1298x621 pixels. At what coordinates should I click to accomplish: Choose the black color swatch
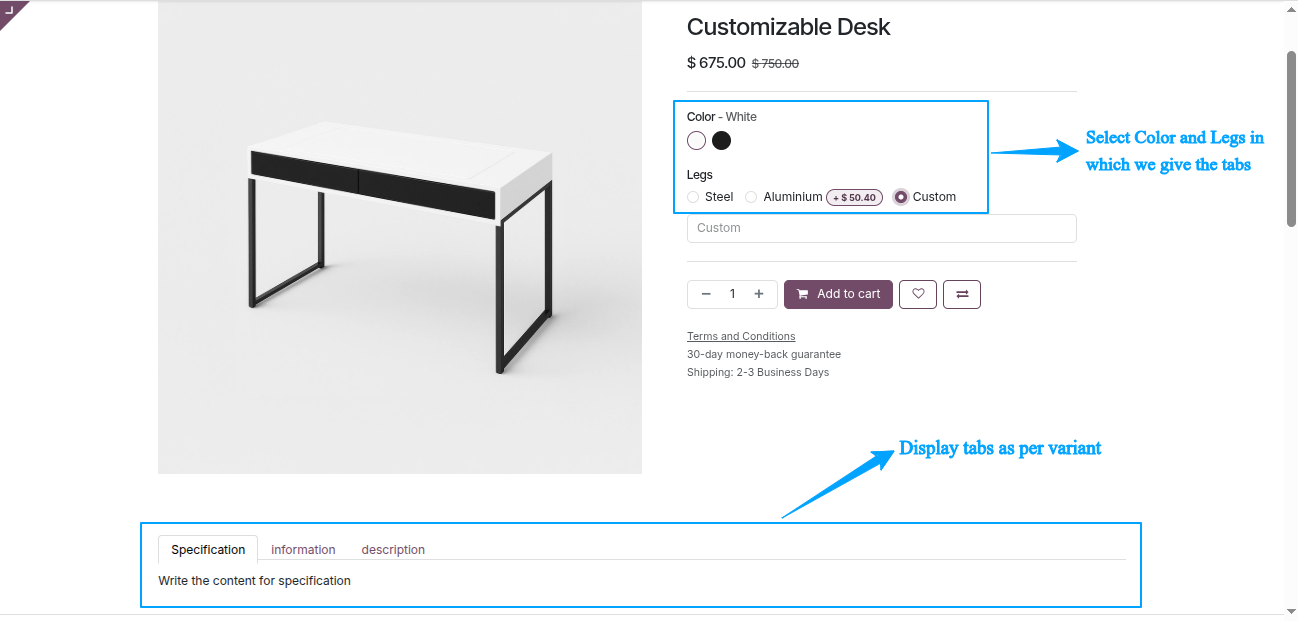[721, 141]
